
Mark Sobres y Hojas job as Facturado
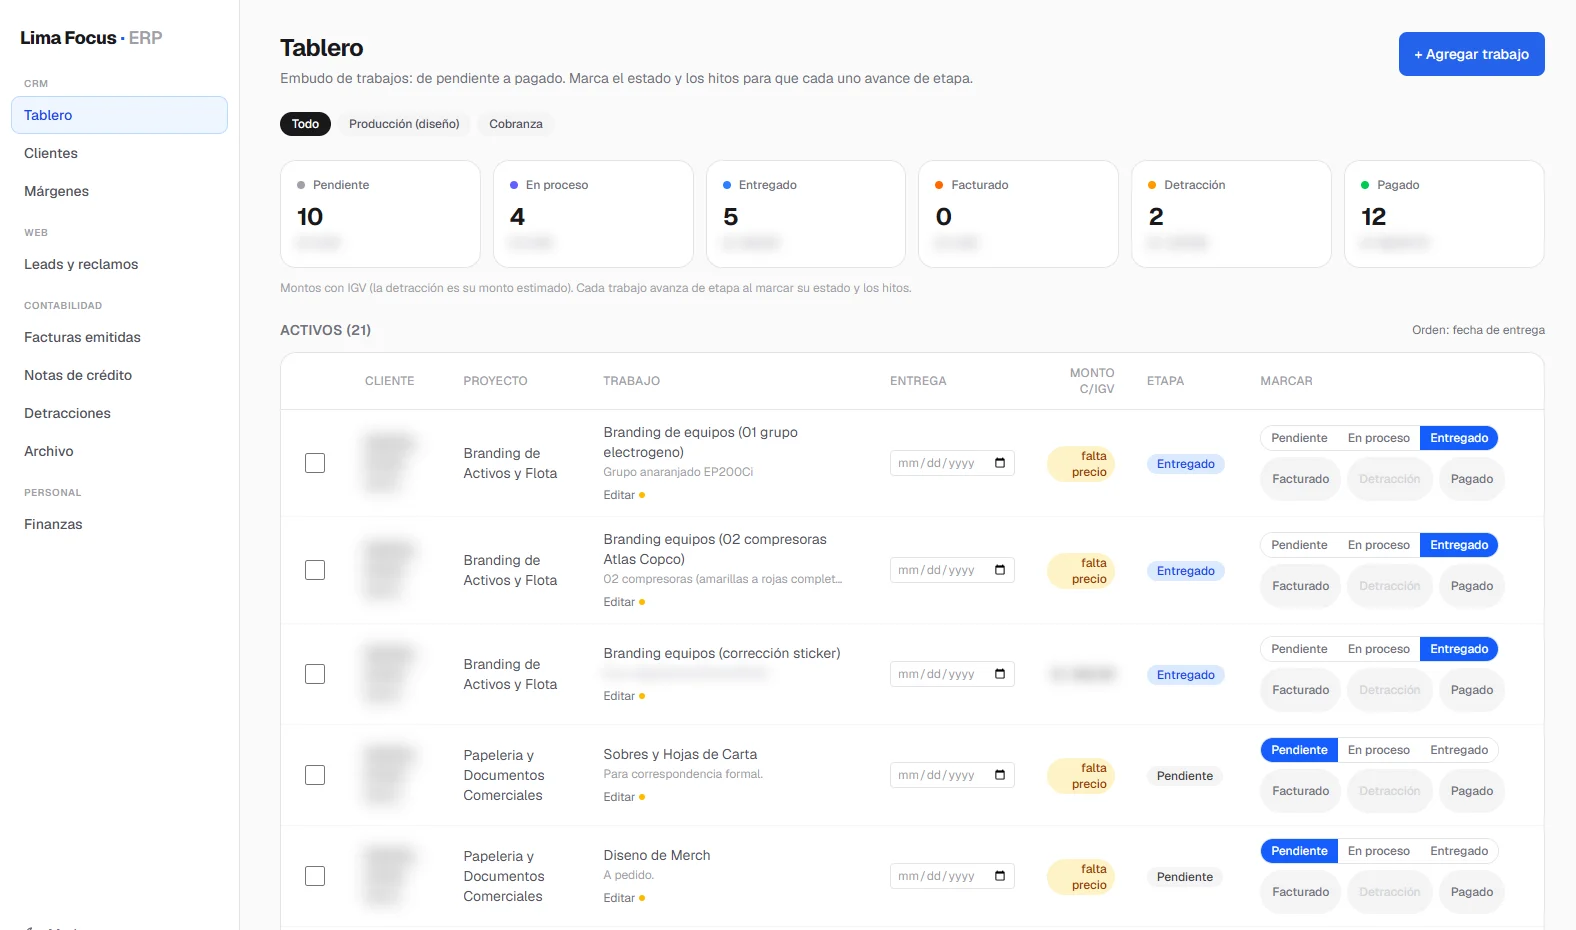pyautogui.click(x=1300, y=791)
